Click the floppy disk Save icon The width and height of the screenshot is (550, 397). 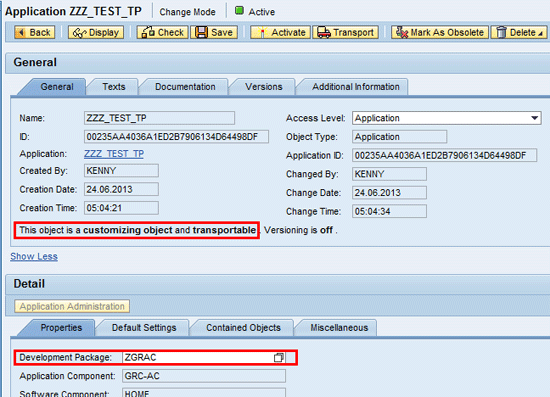point(201,32)
